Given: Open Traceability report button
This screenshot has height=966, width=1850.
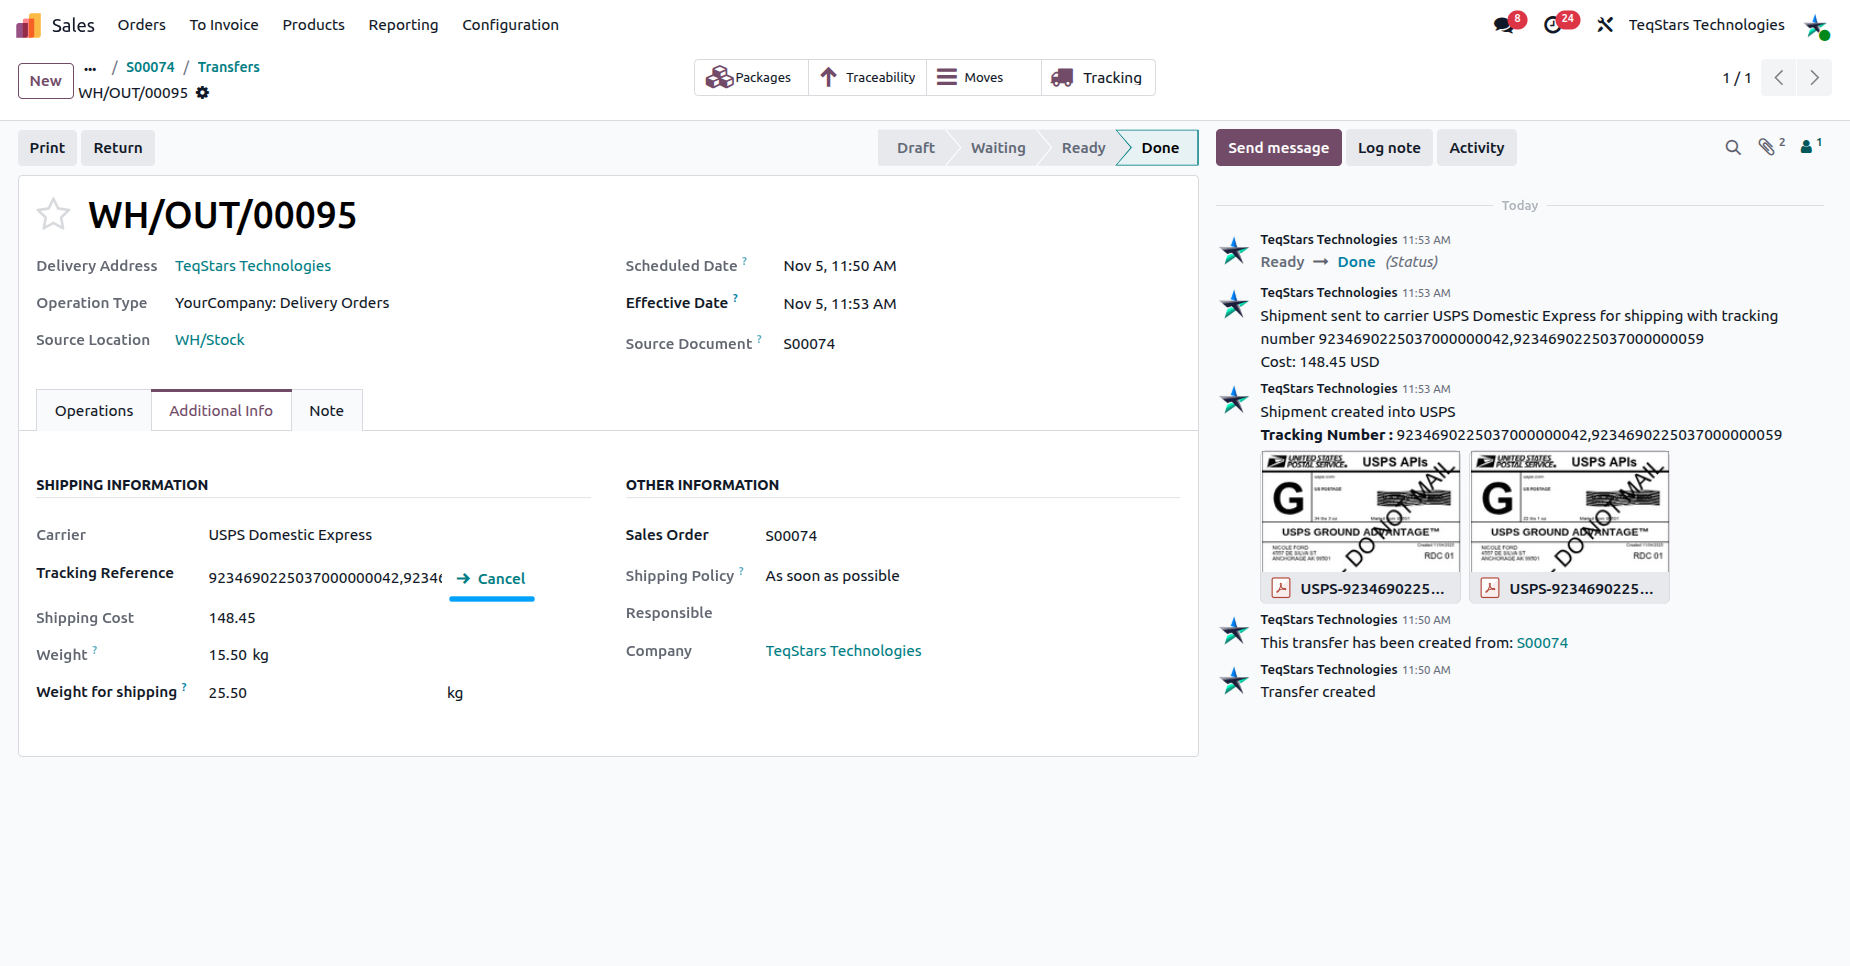Looking at the screenshot, I should [867, 78].
